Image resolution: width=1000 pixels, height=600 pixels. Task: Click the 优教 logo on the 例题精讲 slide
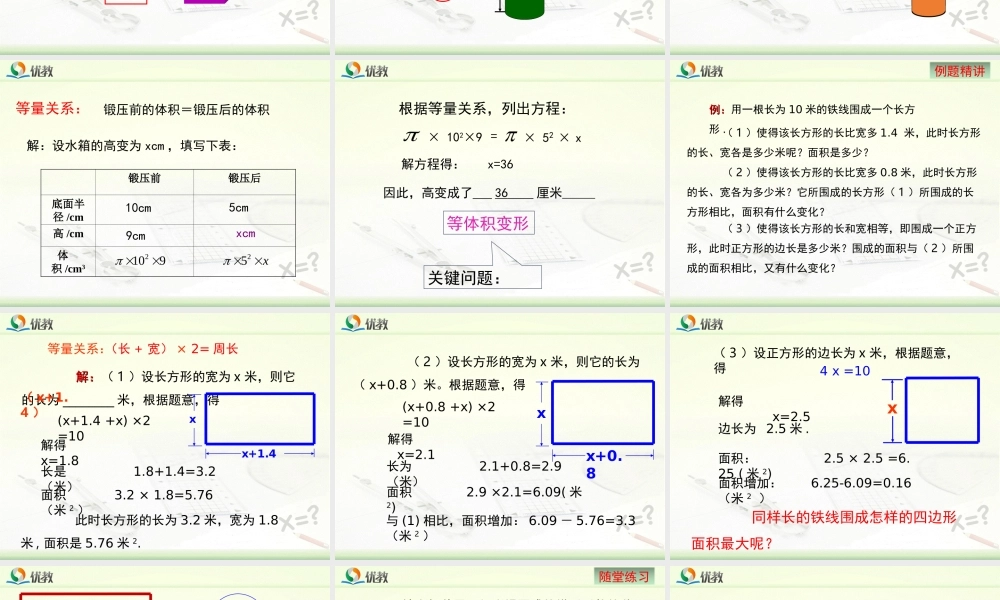(695, 70)
